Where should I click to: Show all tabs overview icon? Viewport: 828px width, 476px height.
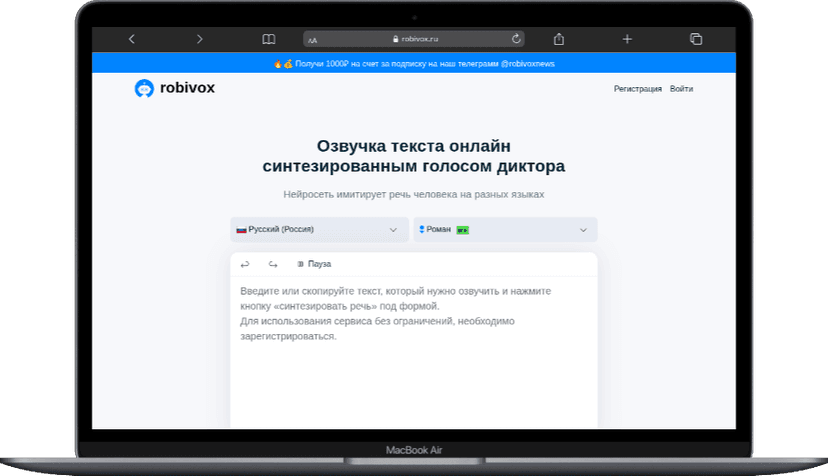point(695,39)
